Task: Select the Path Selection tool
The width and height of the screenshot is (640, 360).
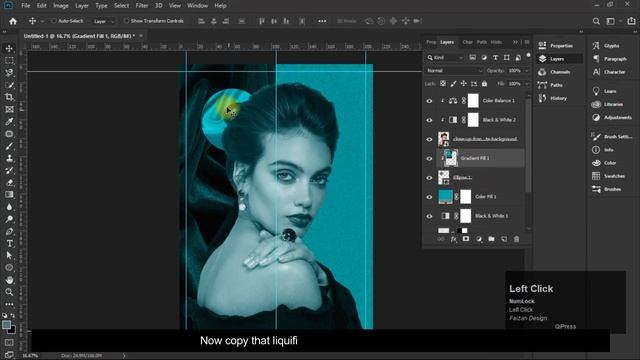Action: tap(9, 256)
